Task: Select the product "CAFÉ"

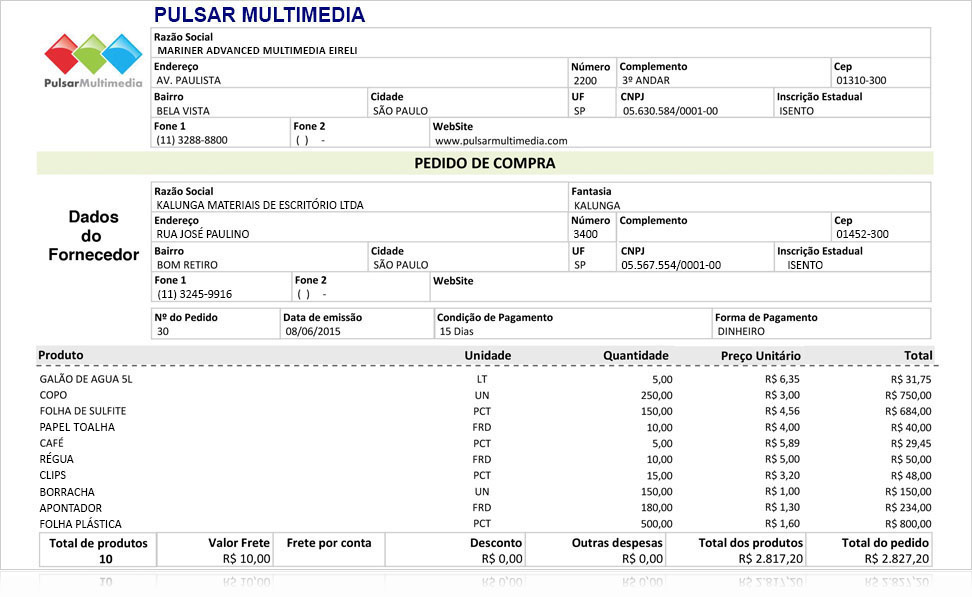Action: pyautogui.click(x=51, y=443)
